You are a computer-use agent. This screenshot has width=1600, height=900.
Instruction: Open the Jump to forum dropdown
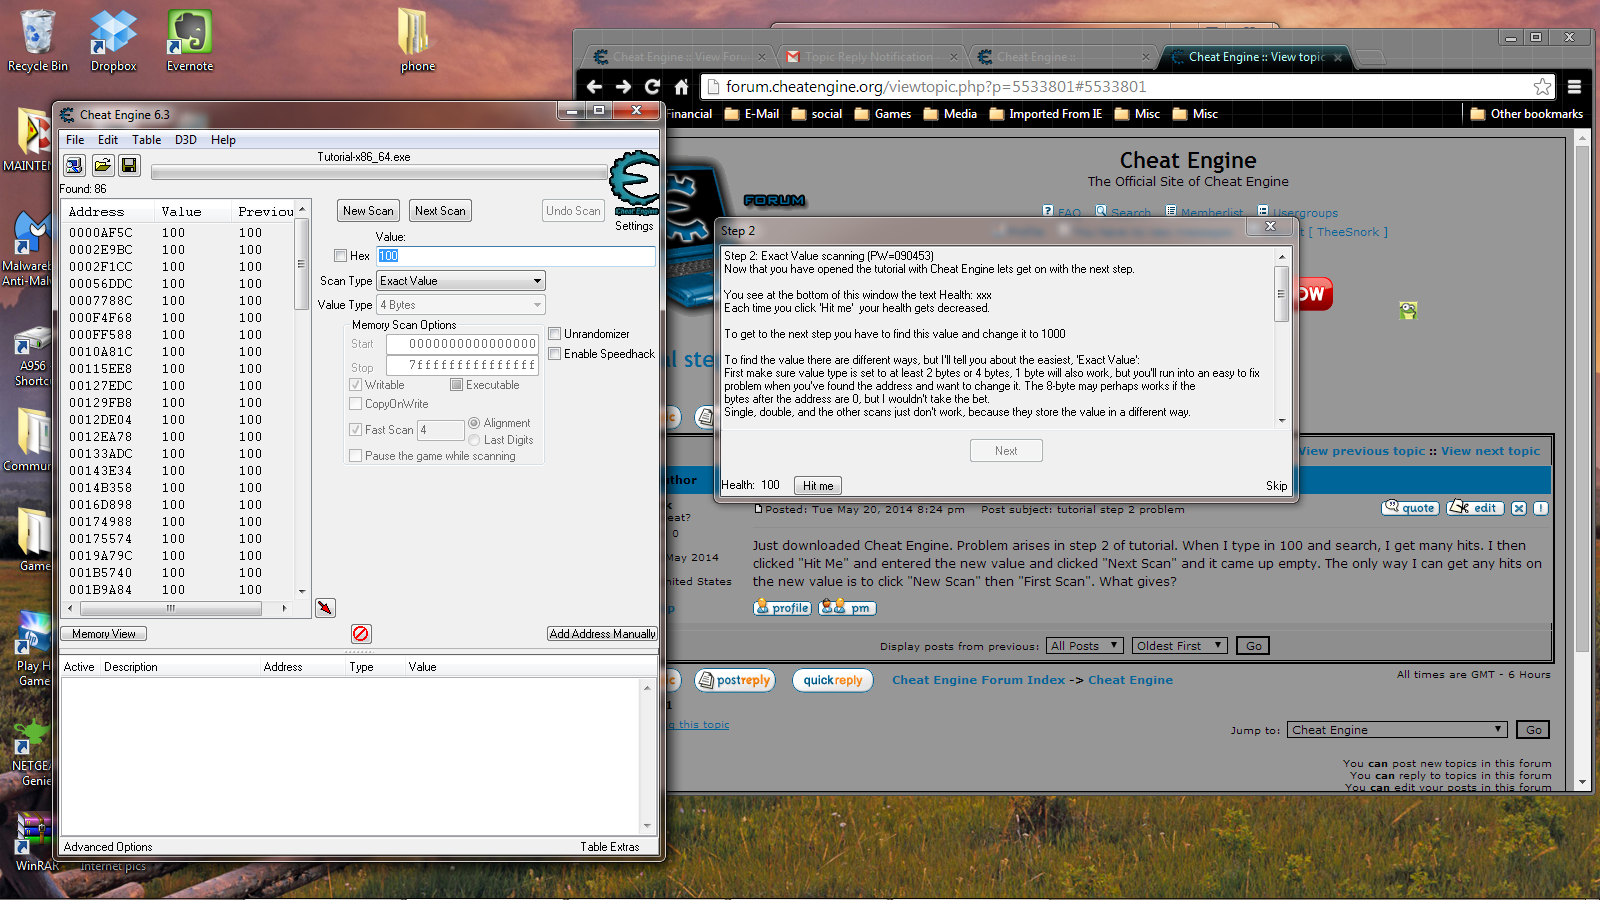pos(1396,730)
